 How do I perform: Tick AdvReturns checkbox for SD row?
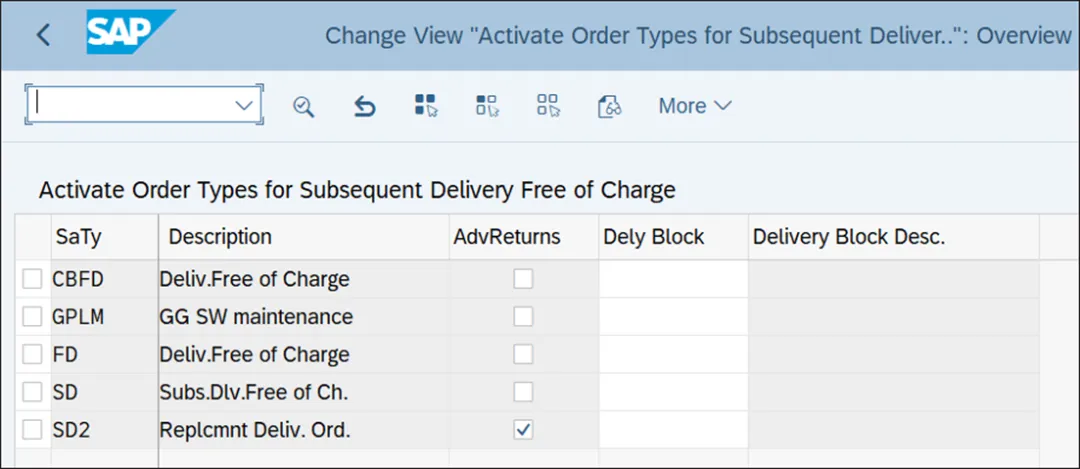[523, 392]
